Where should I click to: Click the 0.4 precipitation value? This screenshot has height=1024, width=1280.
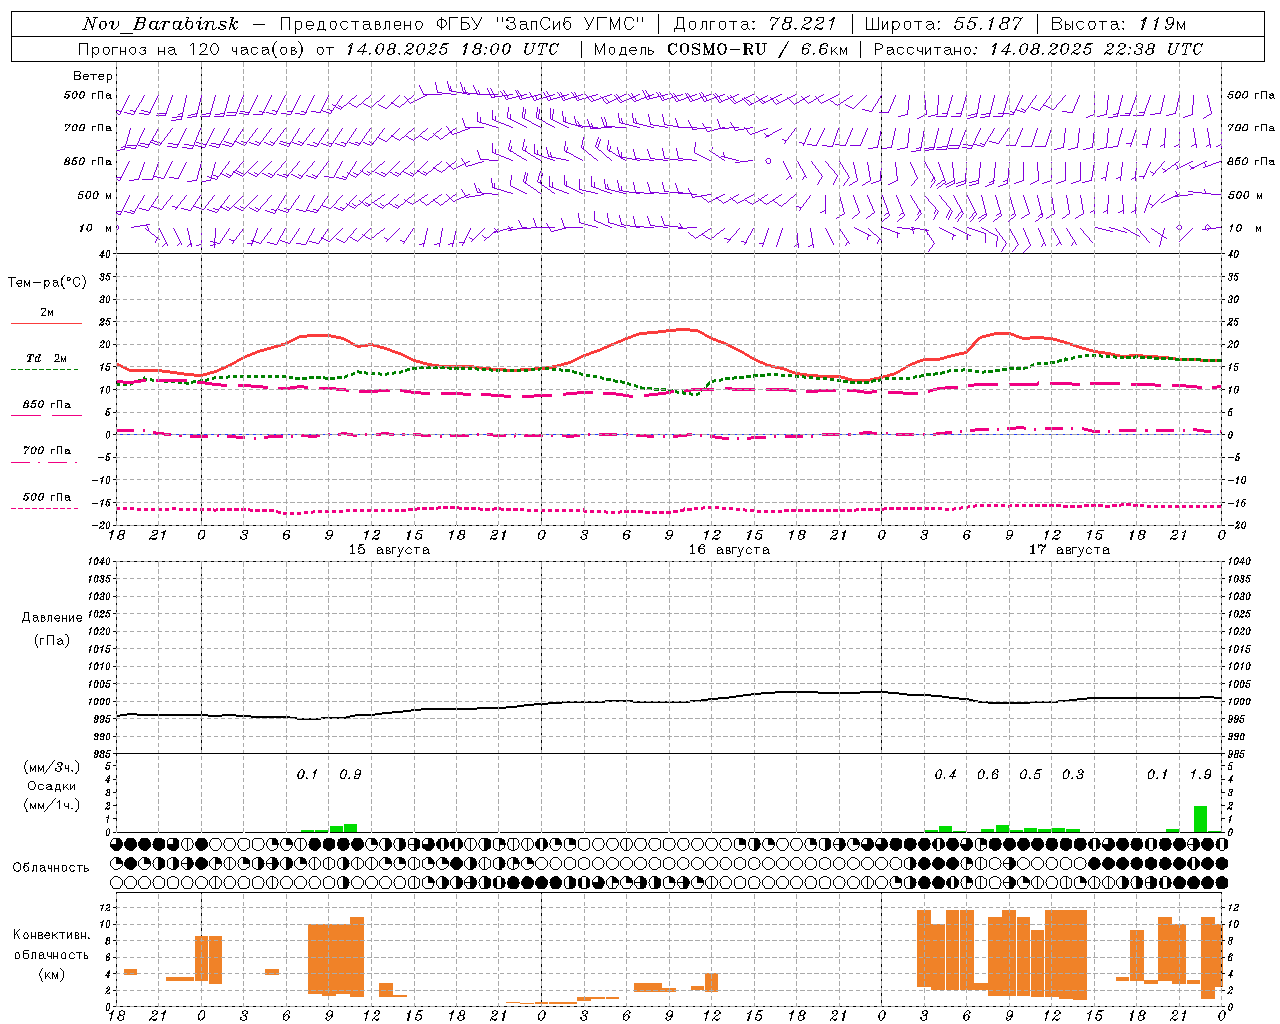(x=945, y=775)
